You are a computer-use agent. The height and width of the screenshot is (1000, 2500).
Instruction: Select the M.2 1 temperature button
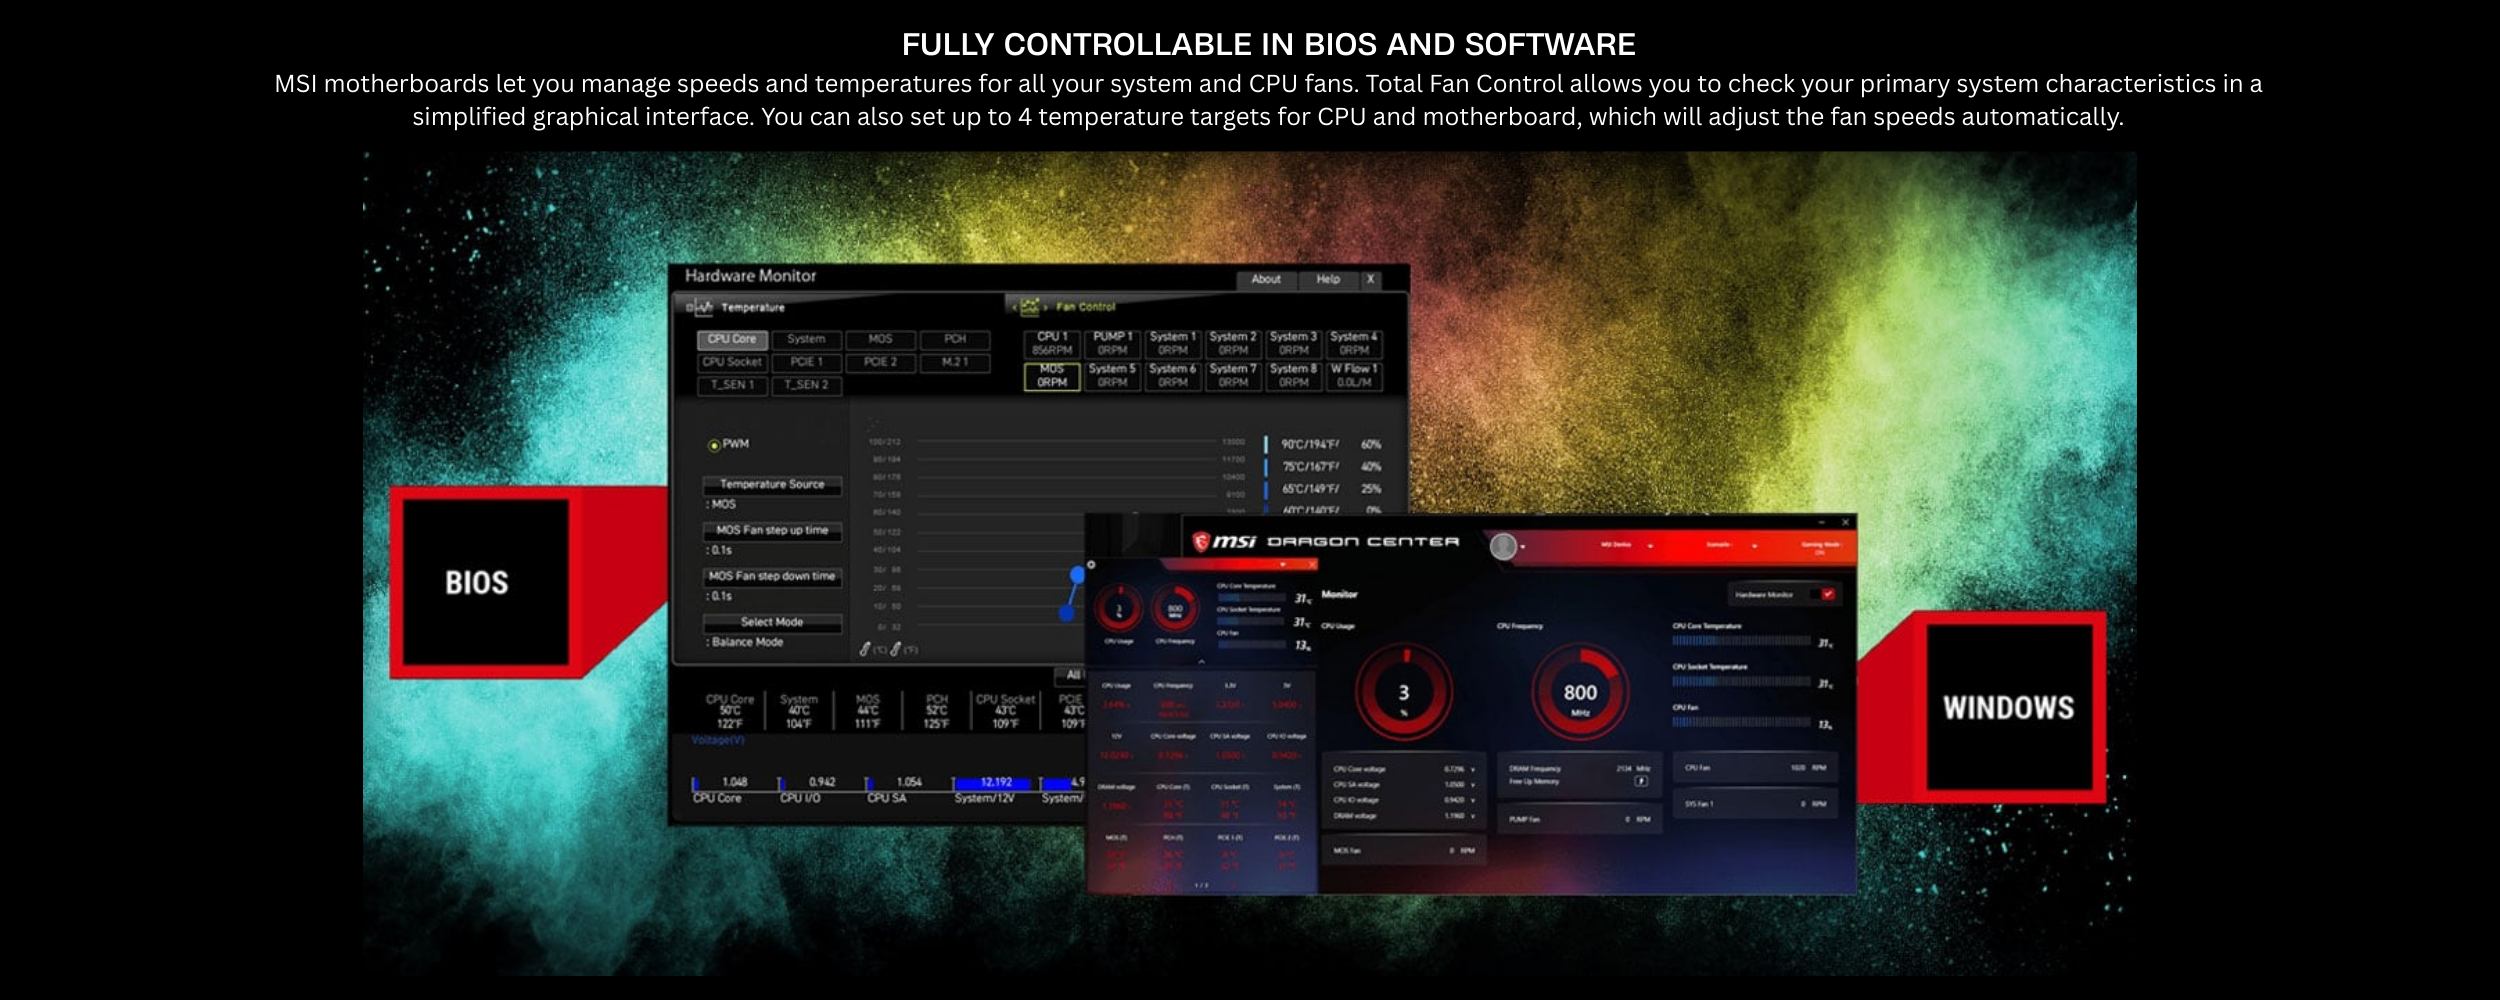point(955,363)
